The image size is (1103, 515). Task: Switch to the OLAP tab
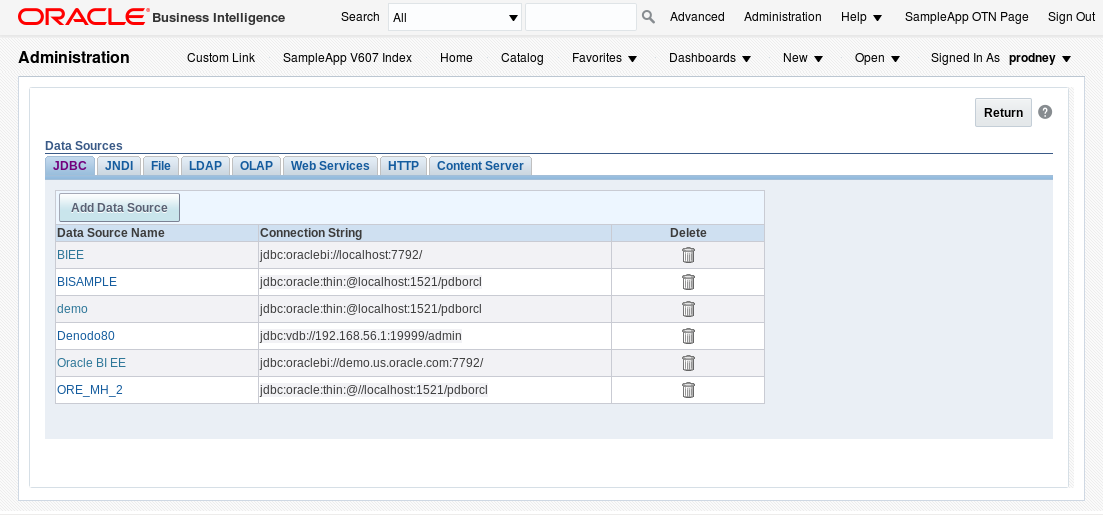tap(257, 166)
